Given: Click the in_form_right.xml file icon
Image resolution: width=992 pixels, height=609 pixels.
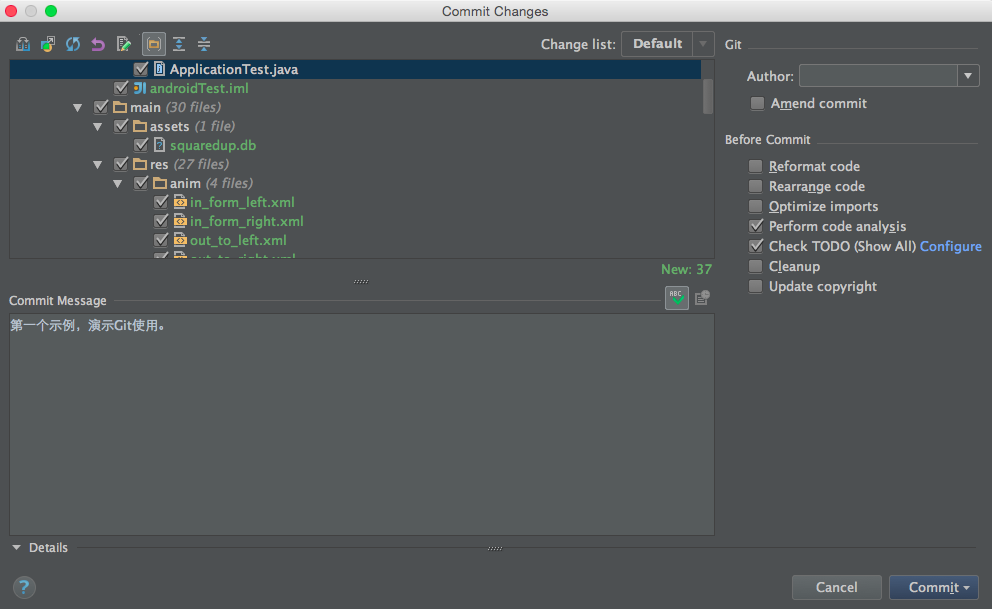Looking at the screenshot, I should point(180,221).
